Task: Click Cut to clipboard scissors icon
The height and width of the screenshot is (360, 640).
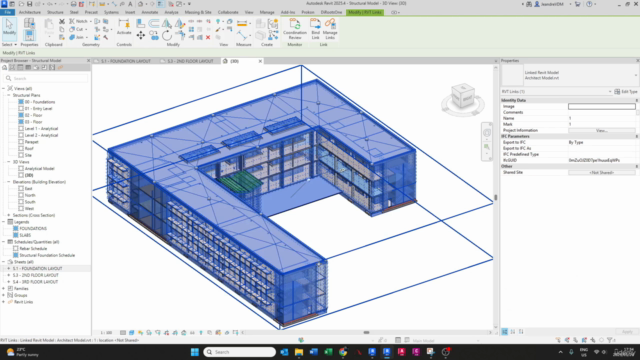Action: (x=62, y=21)
